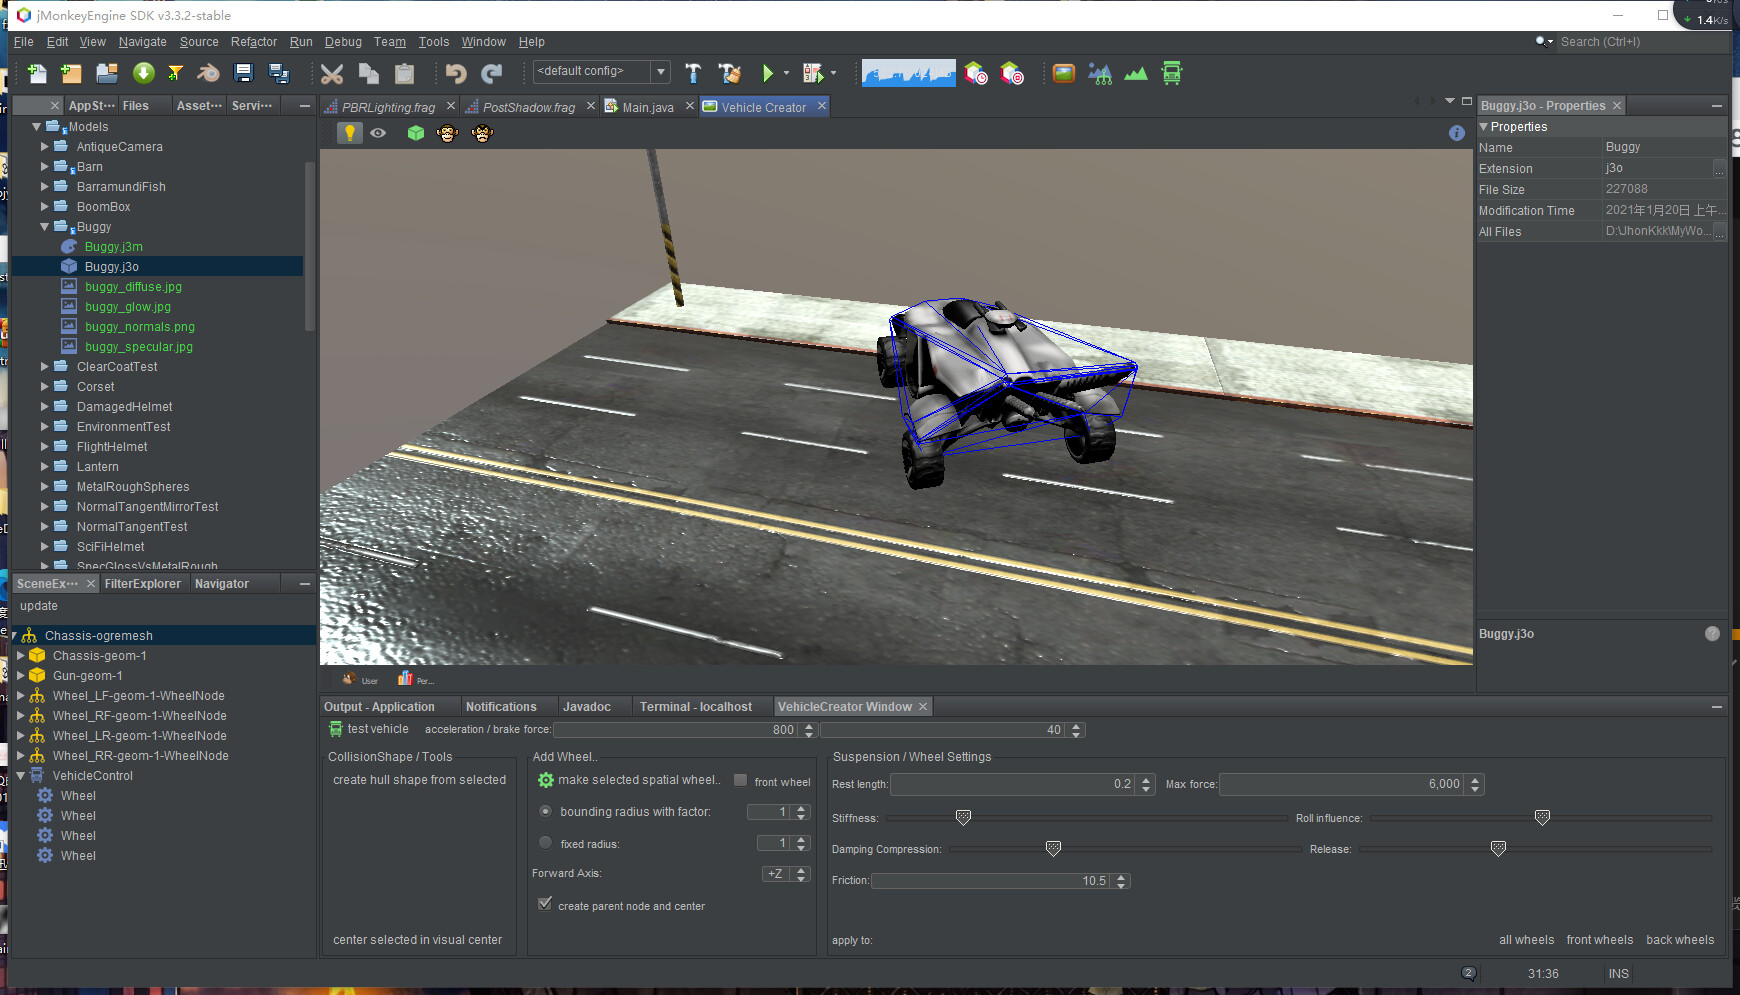Image resolution: width=1740 pixels, height=995 pixels.
Task: Click the Copy icon in toolbar
Action: 368,73
